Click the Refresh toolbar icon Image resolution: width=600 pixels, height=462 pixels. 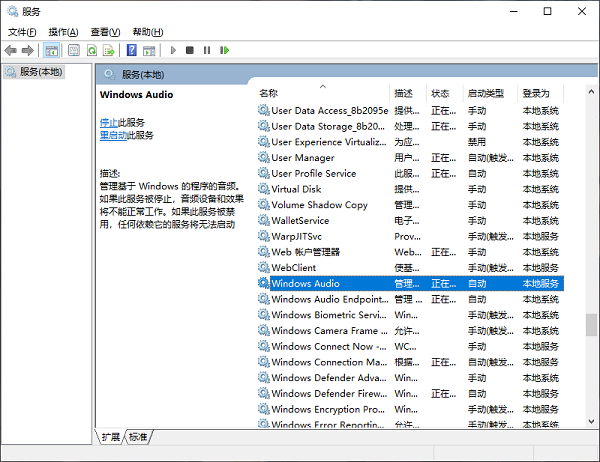(92, 50)
